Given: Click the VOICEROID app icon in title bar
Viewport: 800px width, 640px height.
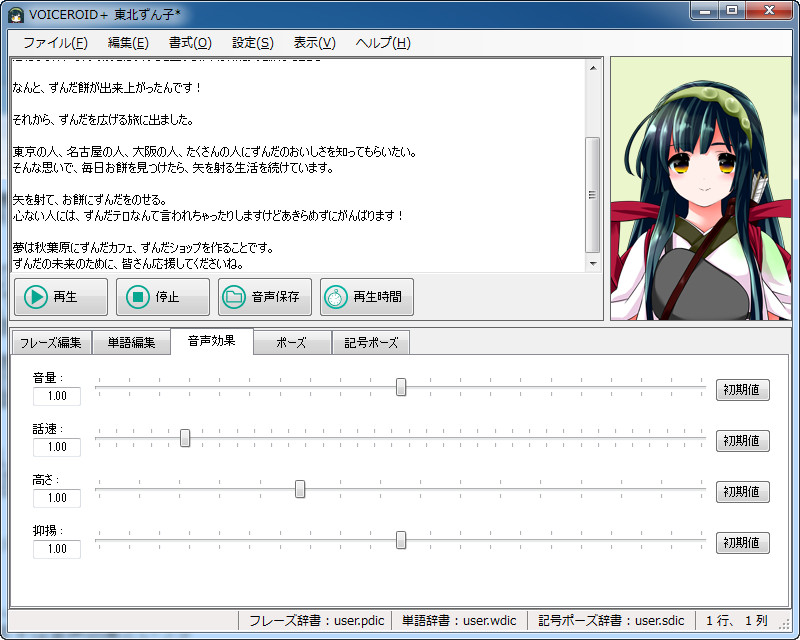Looking at the screenshot, I should [16, 15].
